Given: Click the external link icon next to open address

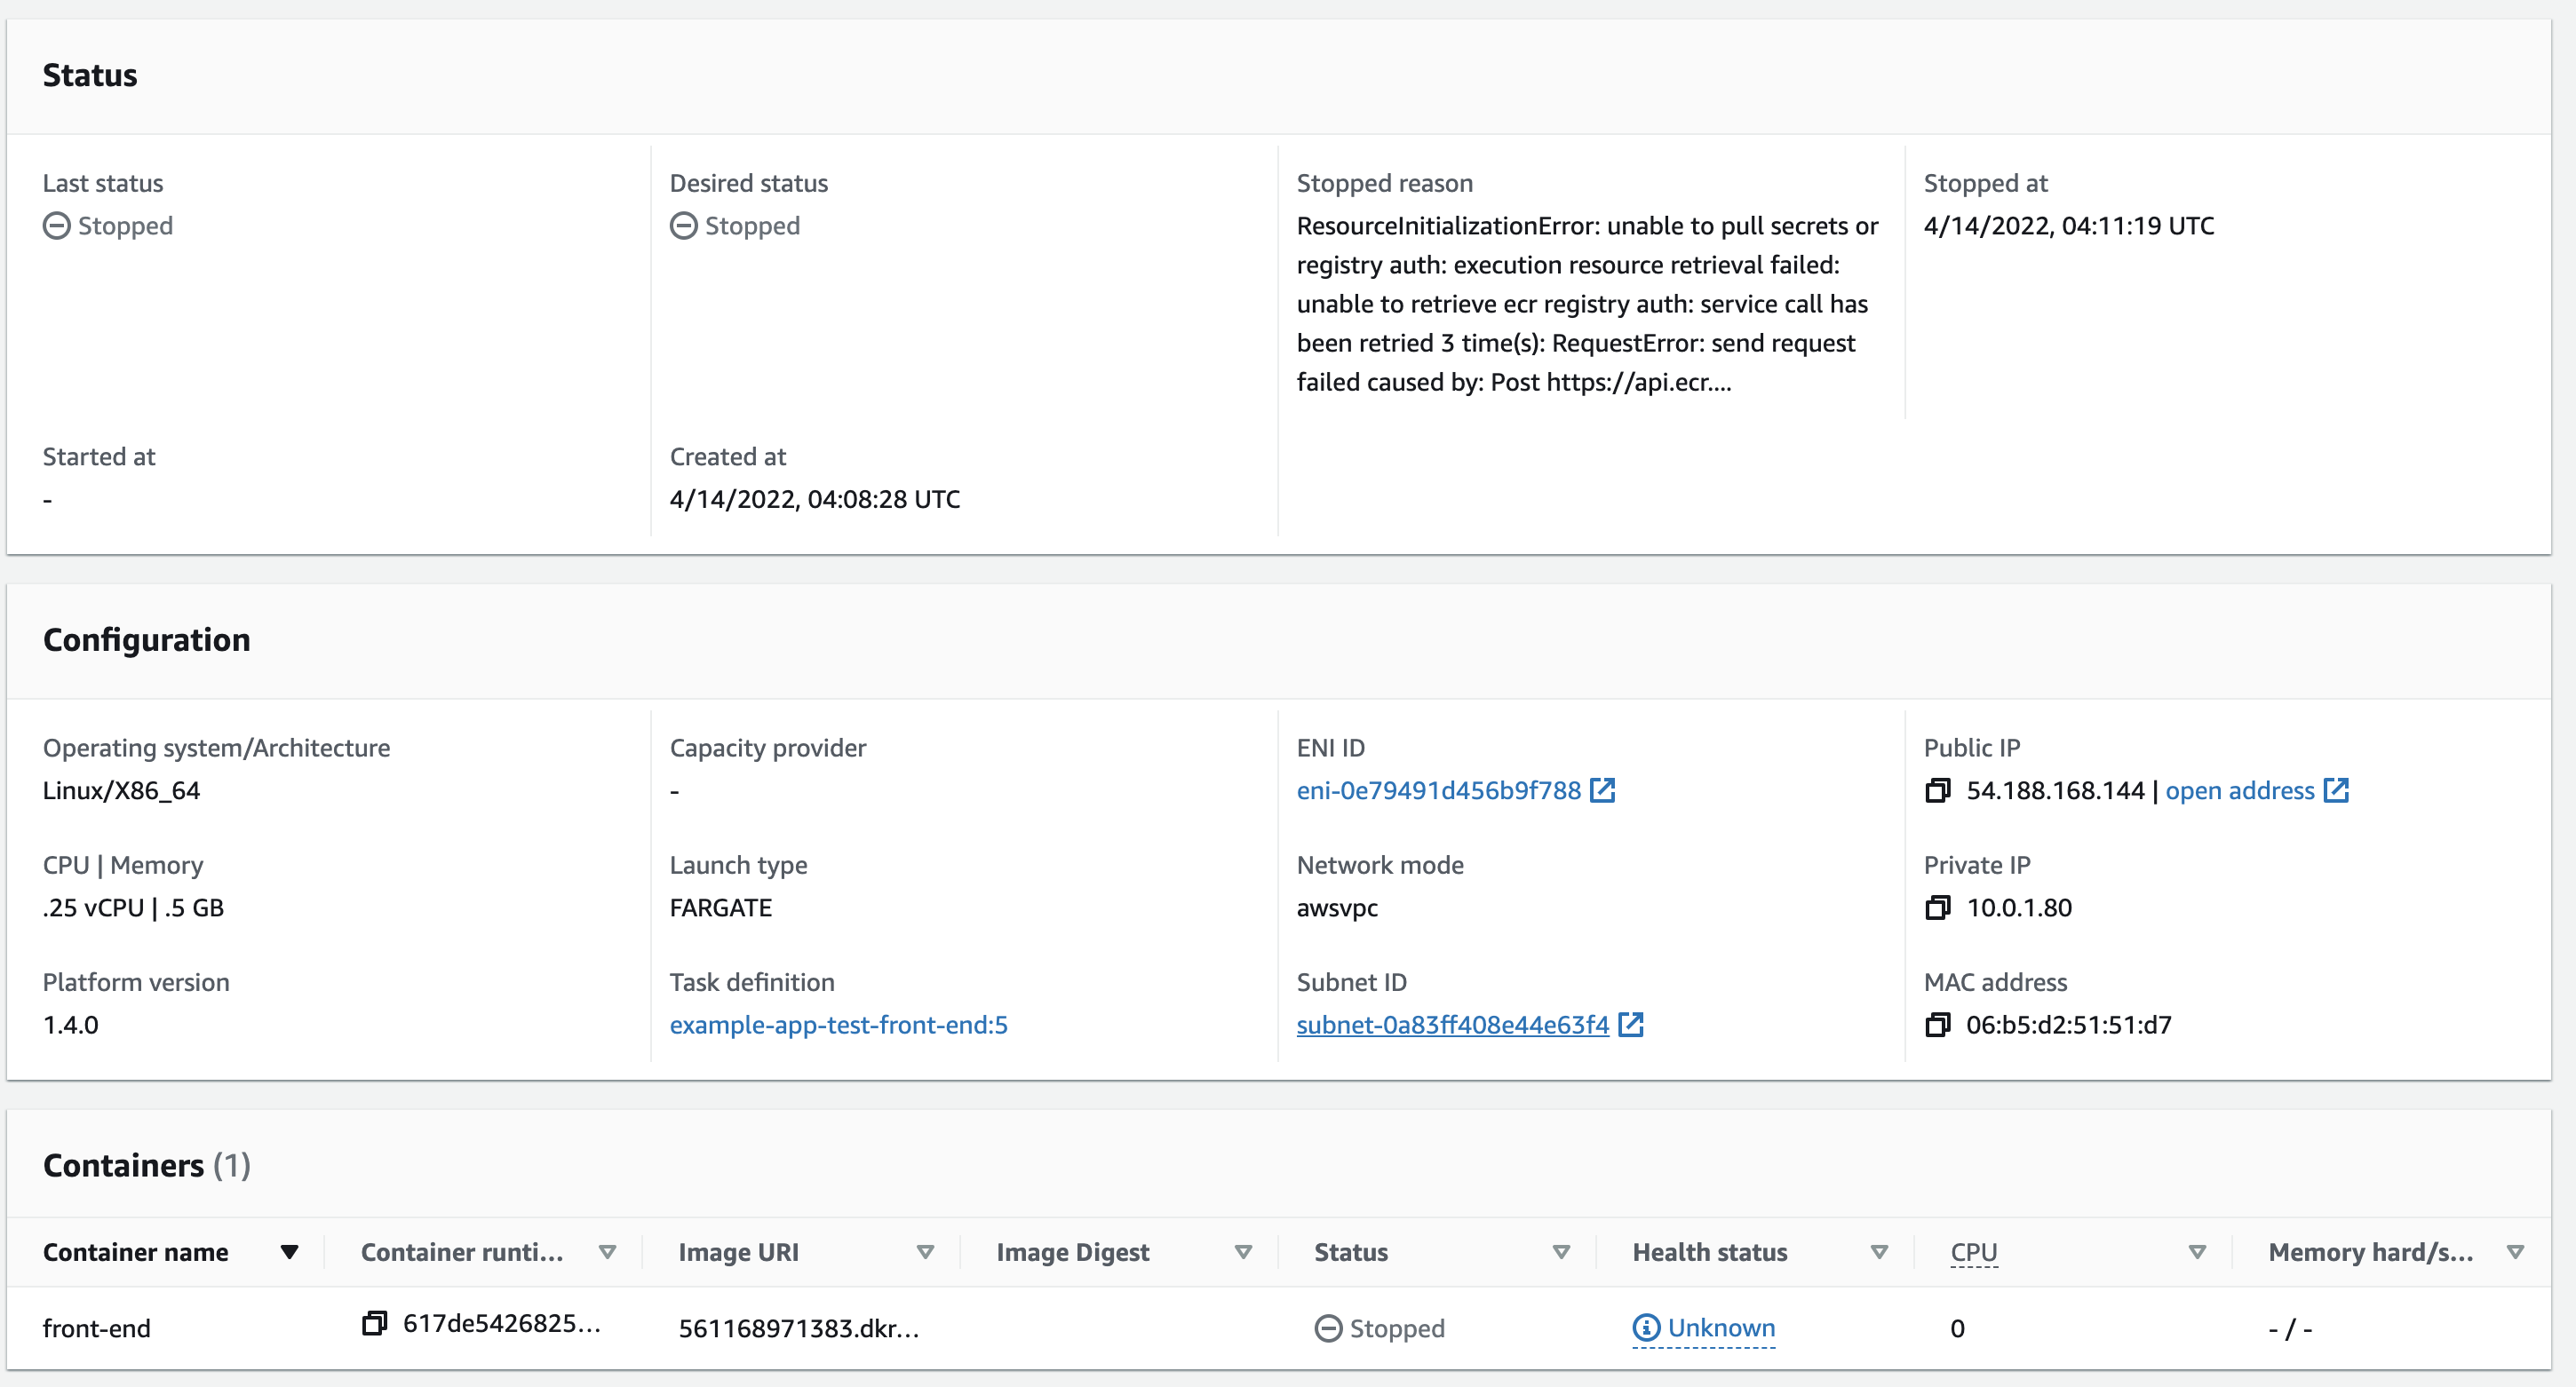Looking at the screenshot, I should point(2337,790).
